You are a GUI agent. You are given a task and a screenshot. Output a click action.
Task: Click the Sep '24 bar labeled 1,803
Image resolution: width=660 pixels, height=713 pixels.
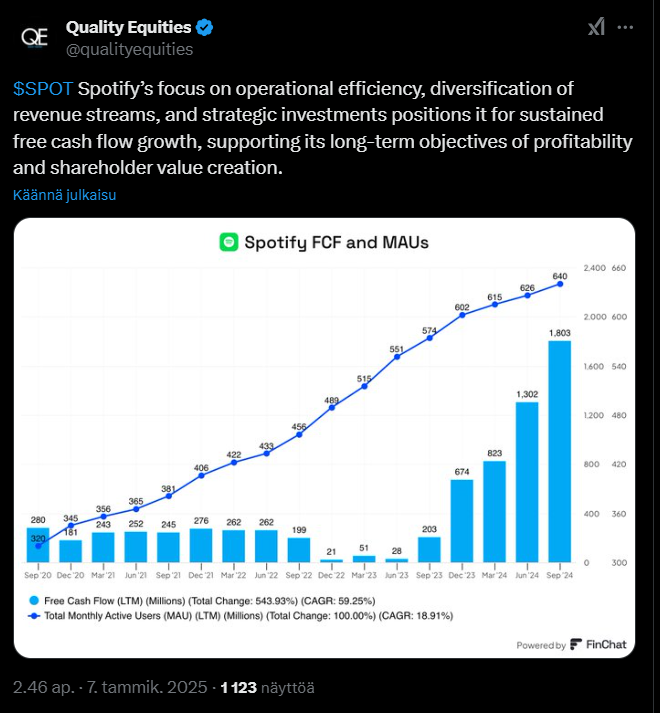559,451
